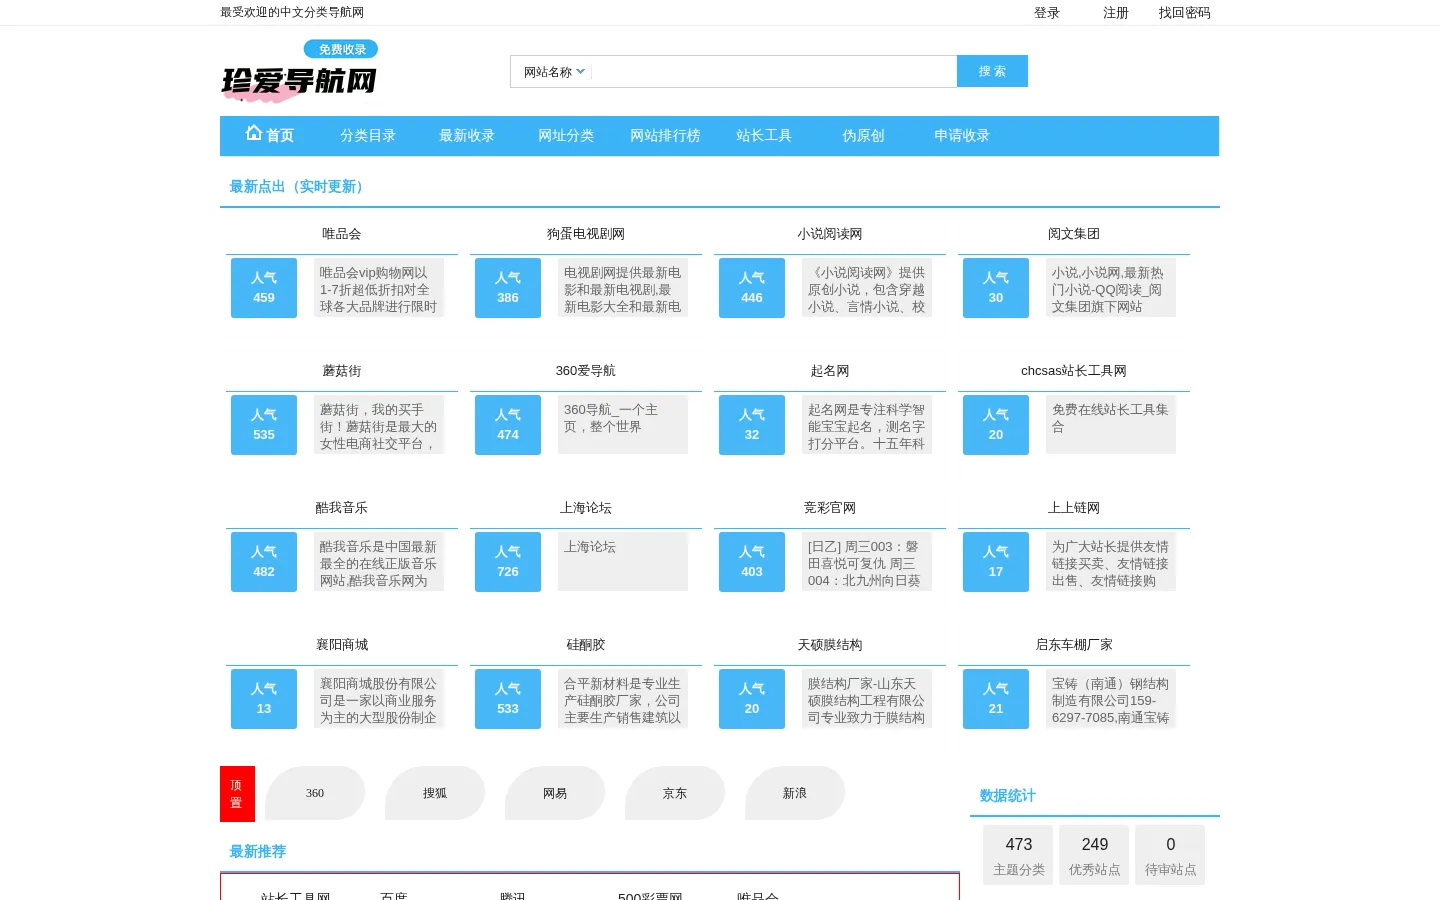Click the 免费收录 badge above logo

tap(341, 49)
